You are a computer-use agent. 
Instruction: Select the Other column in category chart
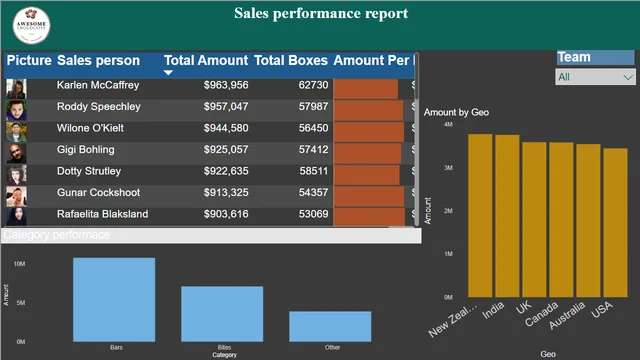point(330,327)
